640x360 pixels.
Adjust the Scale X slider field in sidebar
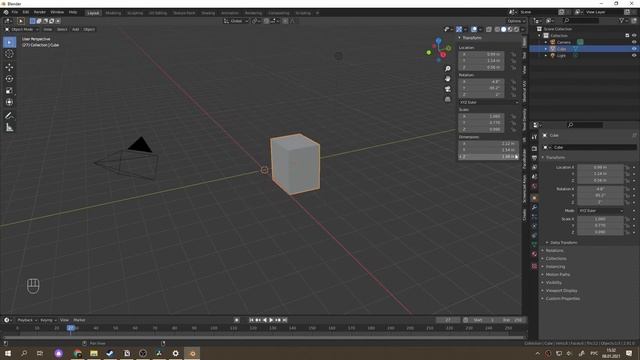(482, 116)
